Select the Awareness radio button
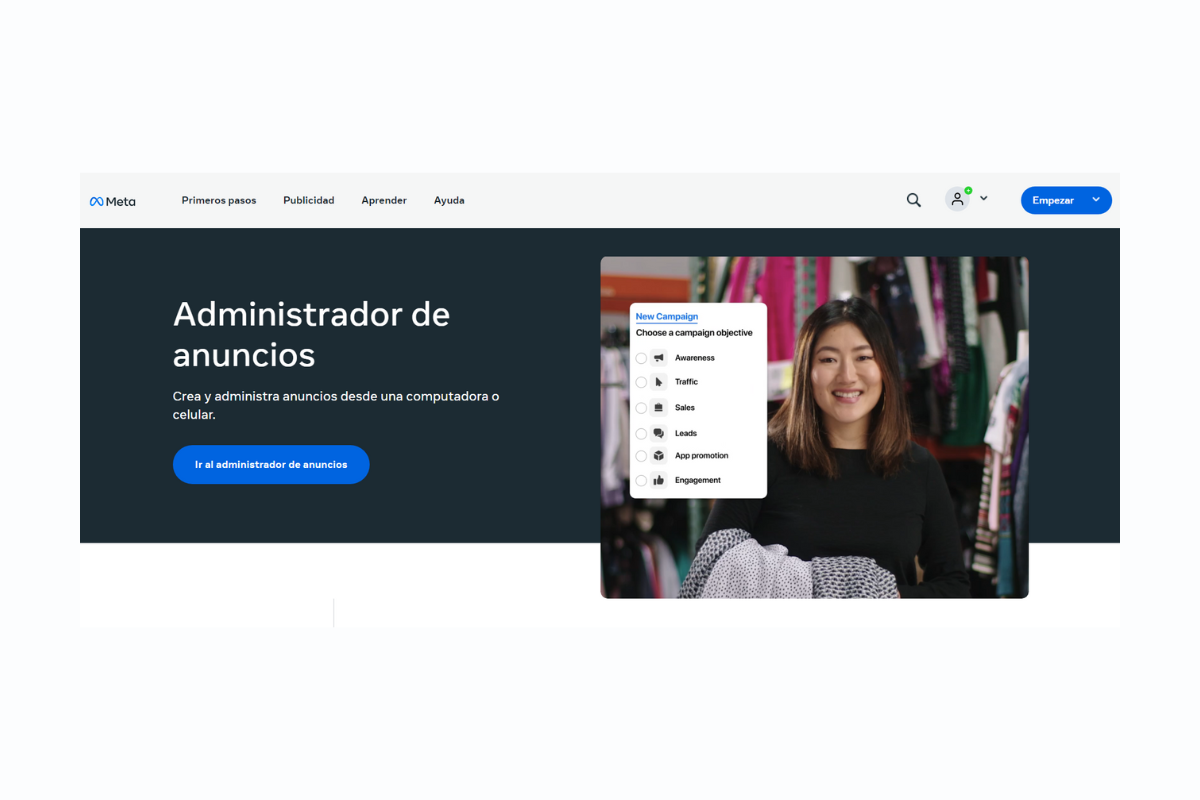Image resolution: width=1200 pixels, height=800 pixels. (x=641, y=358)
